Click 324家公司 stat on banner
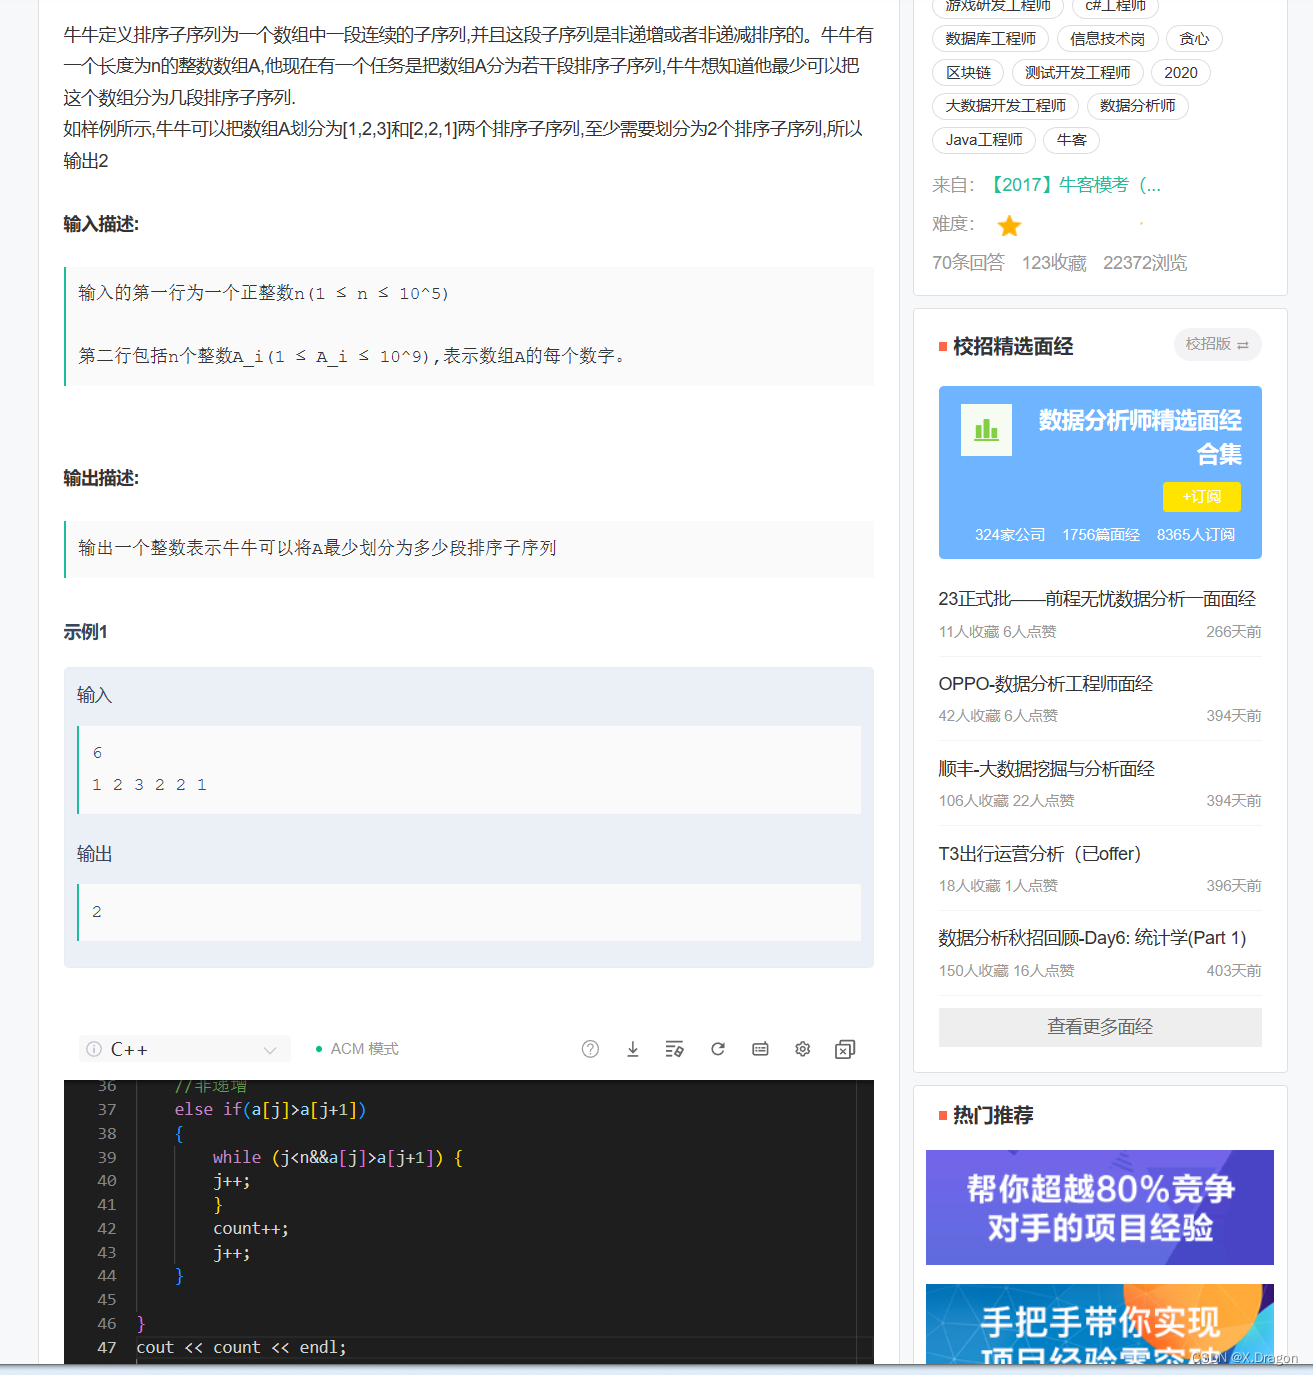Image resolution: width=1313 pixels, height=1375 pixels. coord(1010,535)
